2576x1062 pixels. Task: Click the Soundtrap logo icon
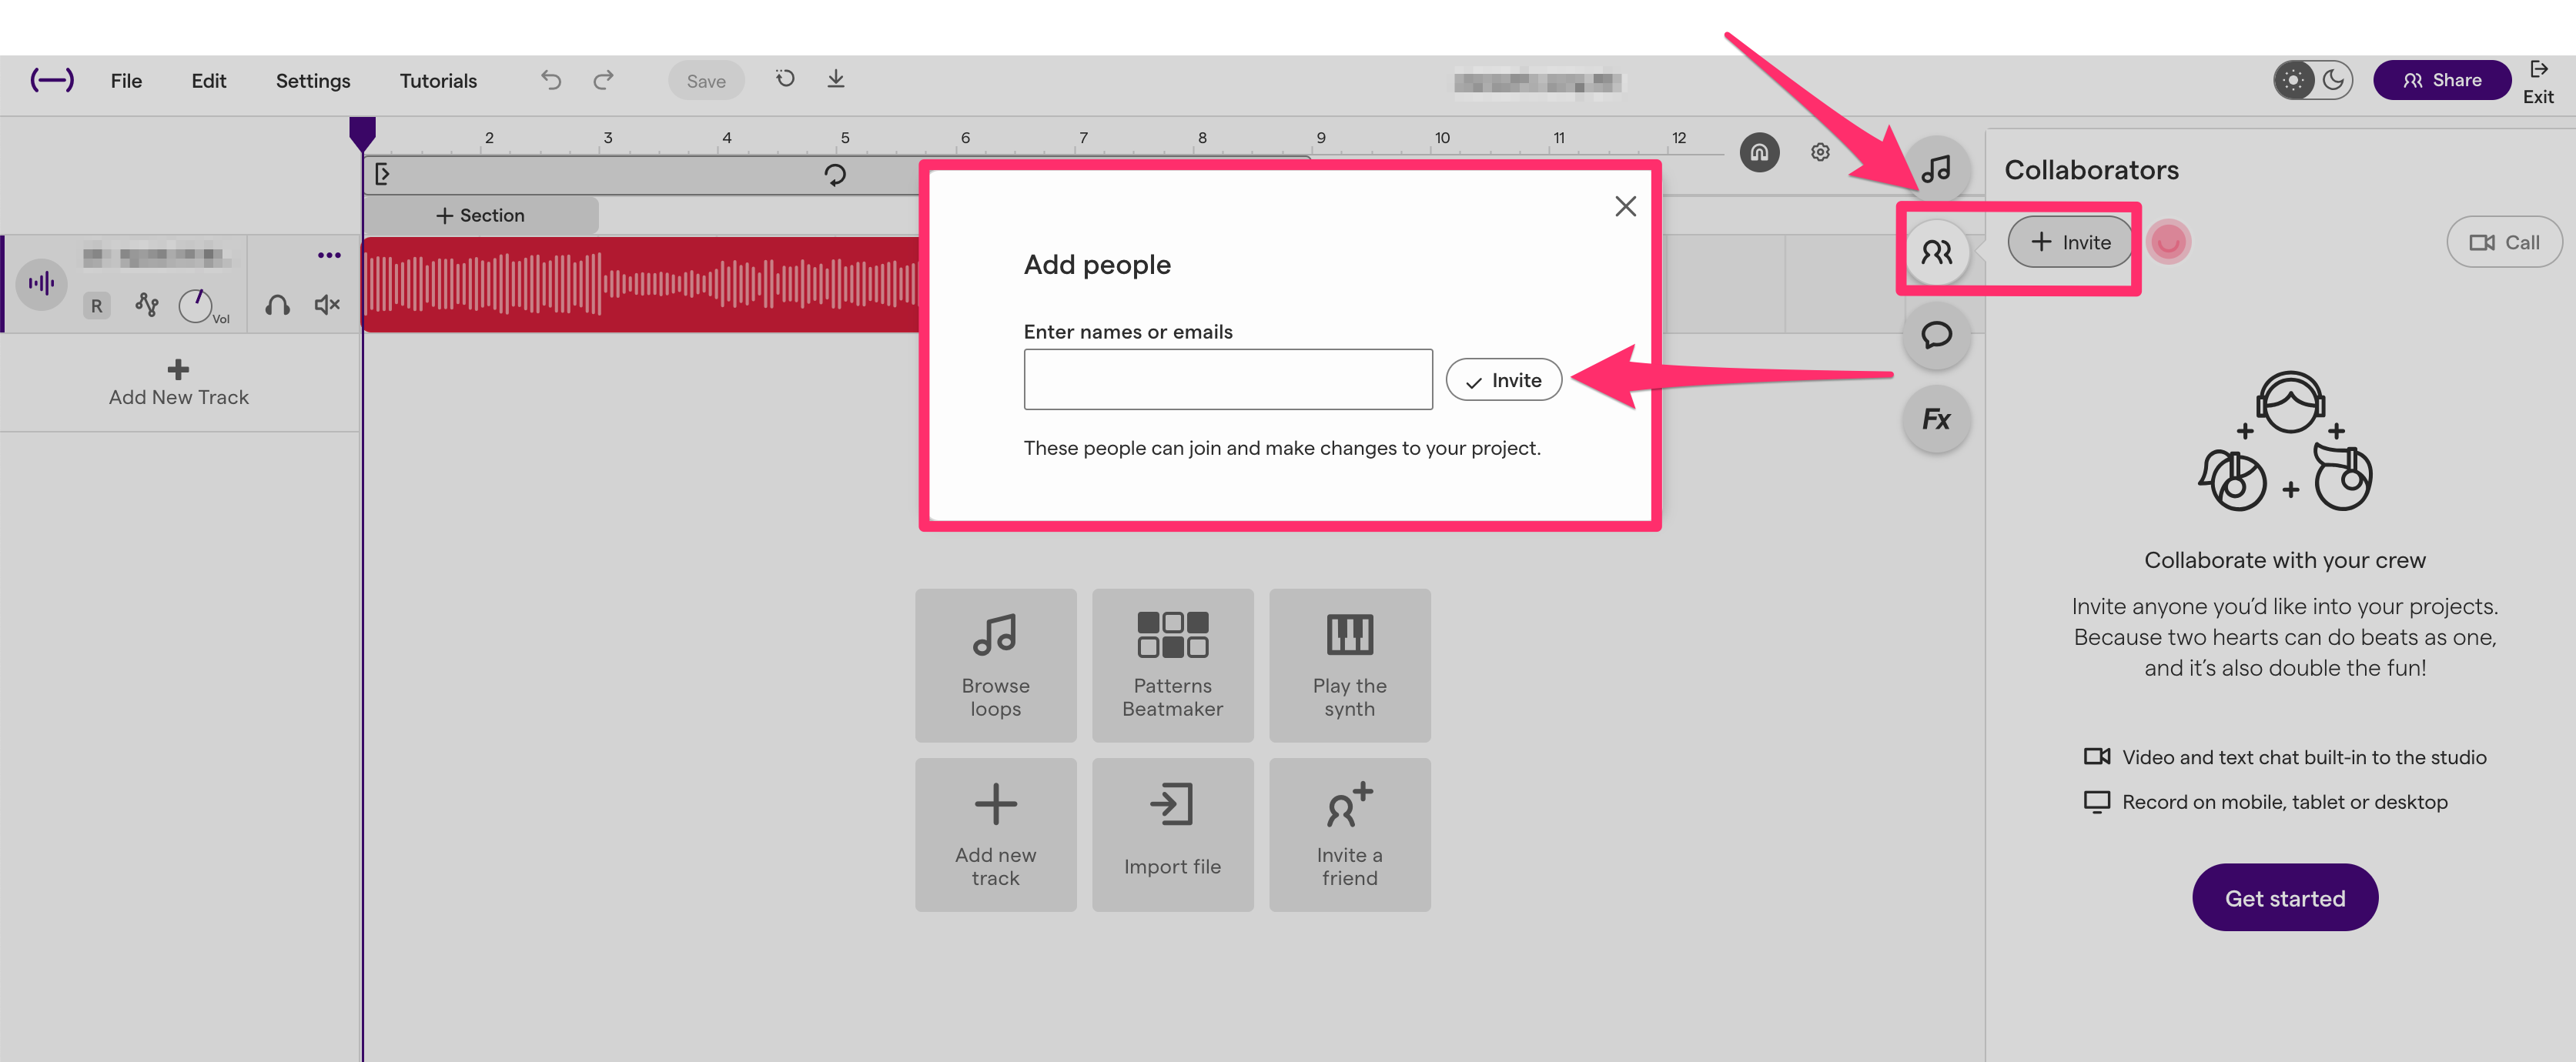tap(52, 80)
